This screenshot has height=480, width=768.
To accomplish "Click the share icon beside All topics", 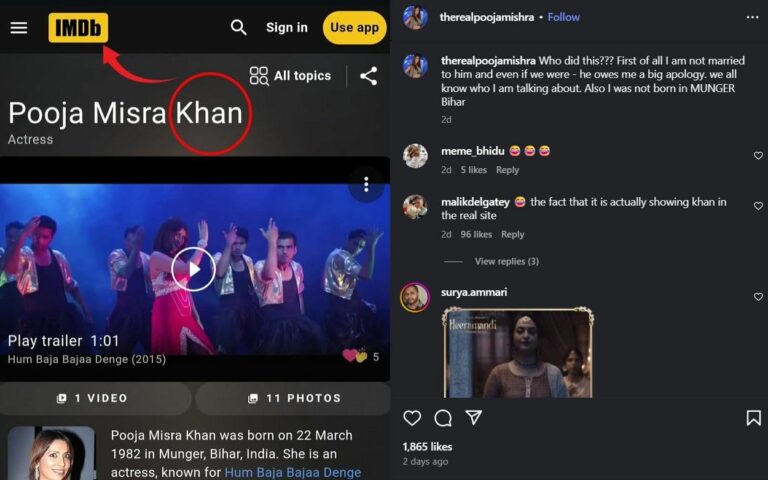I will [368, 76].
